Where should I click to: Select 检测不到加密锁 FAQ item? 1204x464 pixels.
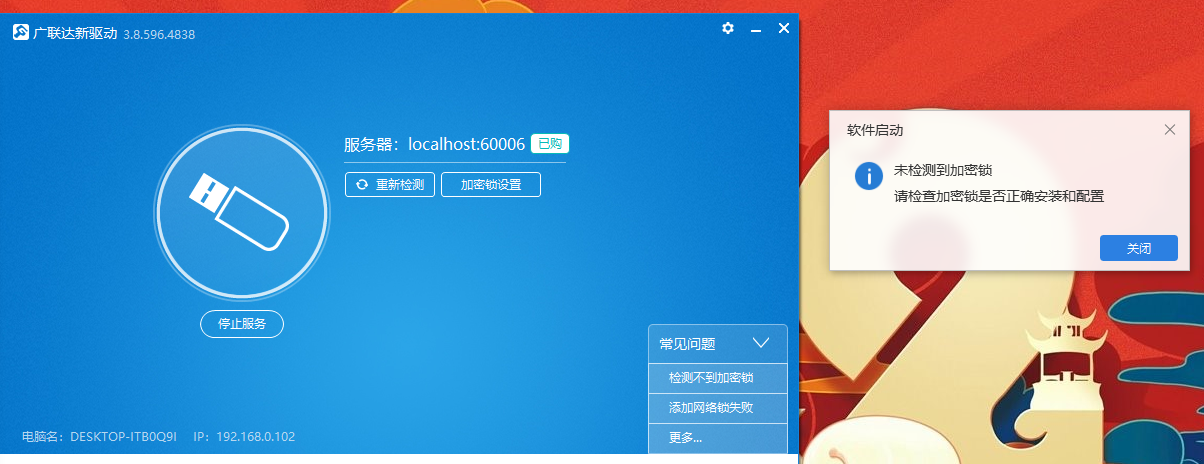pyautogui.click(x=718, y=379)
